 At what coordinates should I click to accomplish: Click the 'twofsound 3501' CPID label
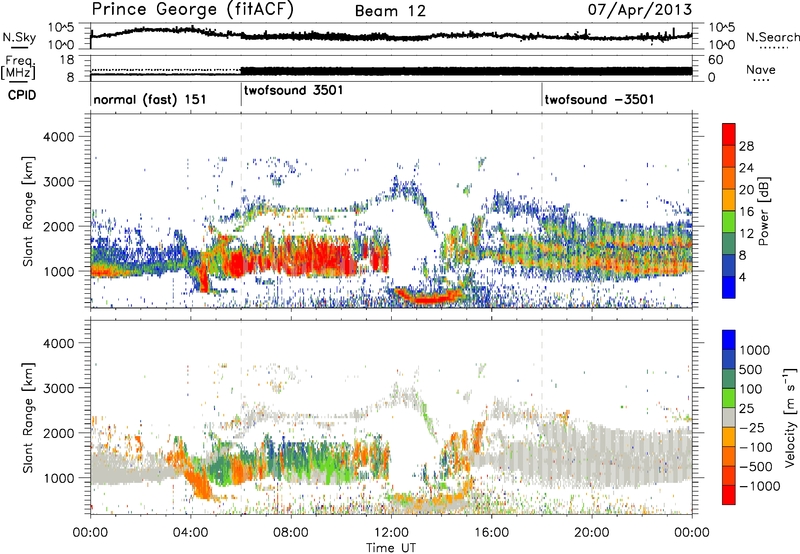pyautogui.click(x=294, y=91)
